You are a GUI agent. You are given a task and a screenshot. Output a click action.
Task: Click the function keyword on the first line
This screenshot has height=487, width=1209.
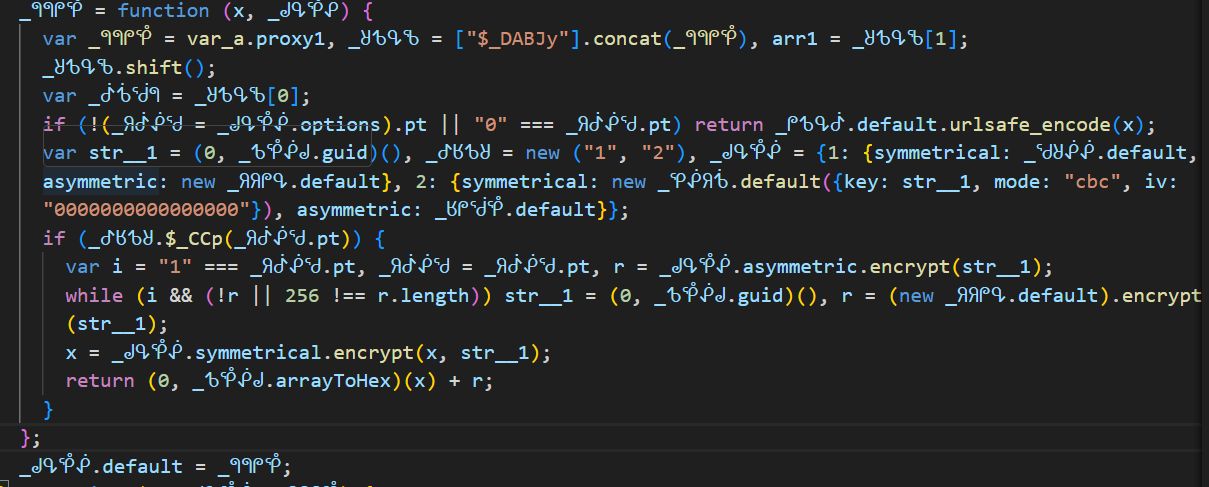pos(162,12)
